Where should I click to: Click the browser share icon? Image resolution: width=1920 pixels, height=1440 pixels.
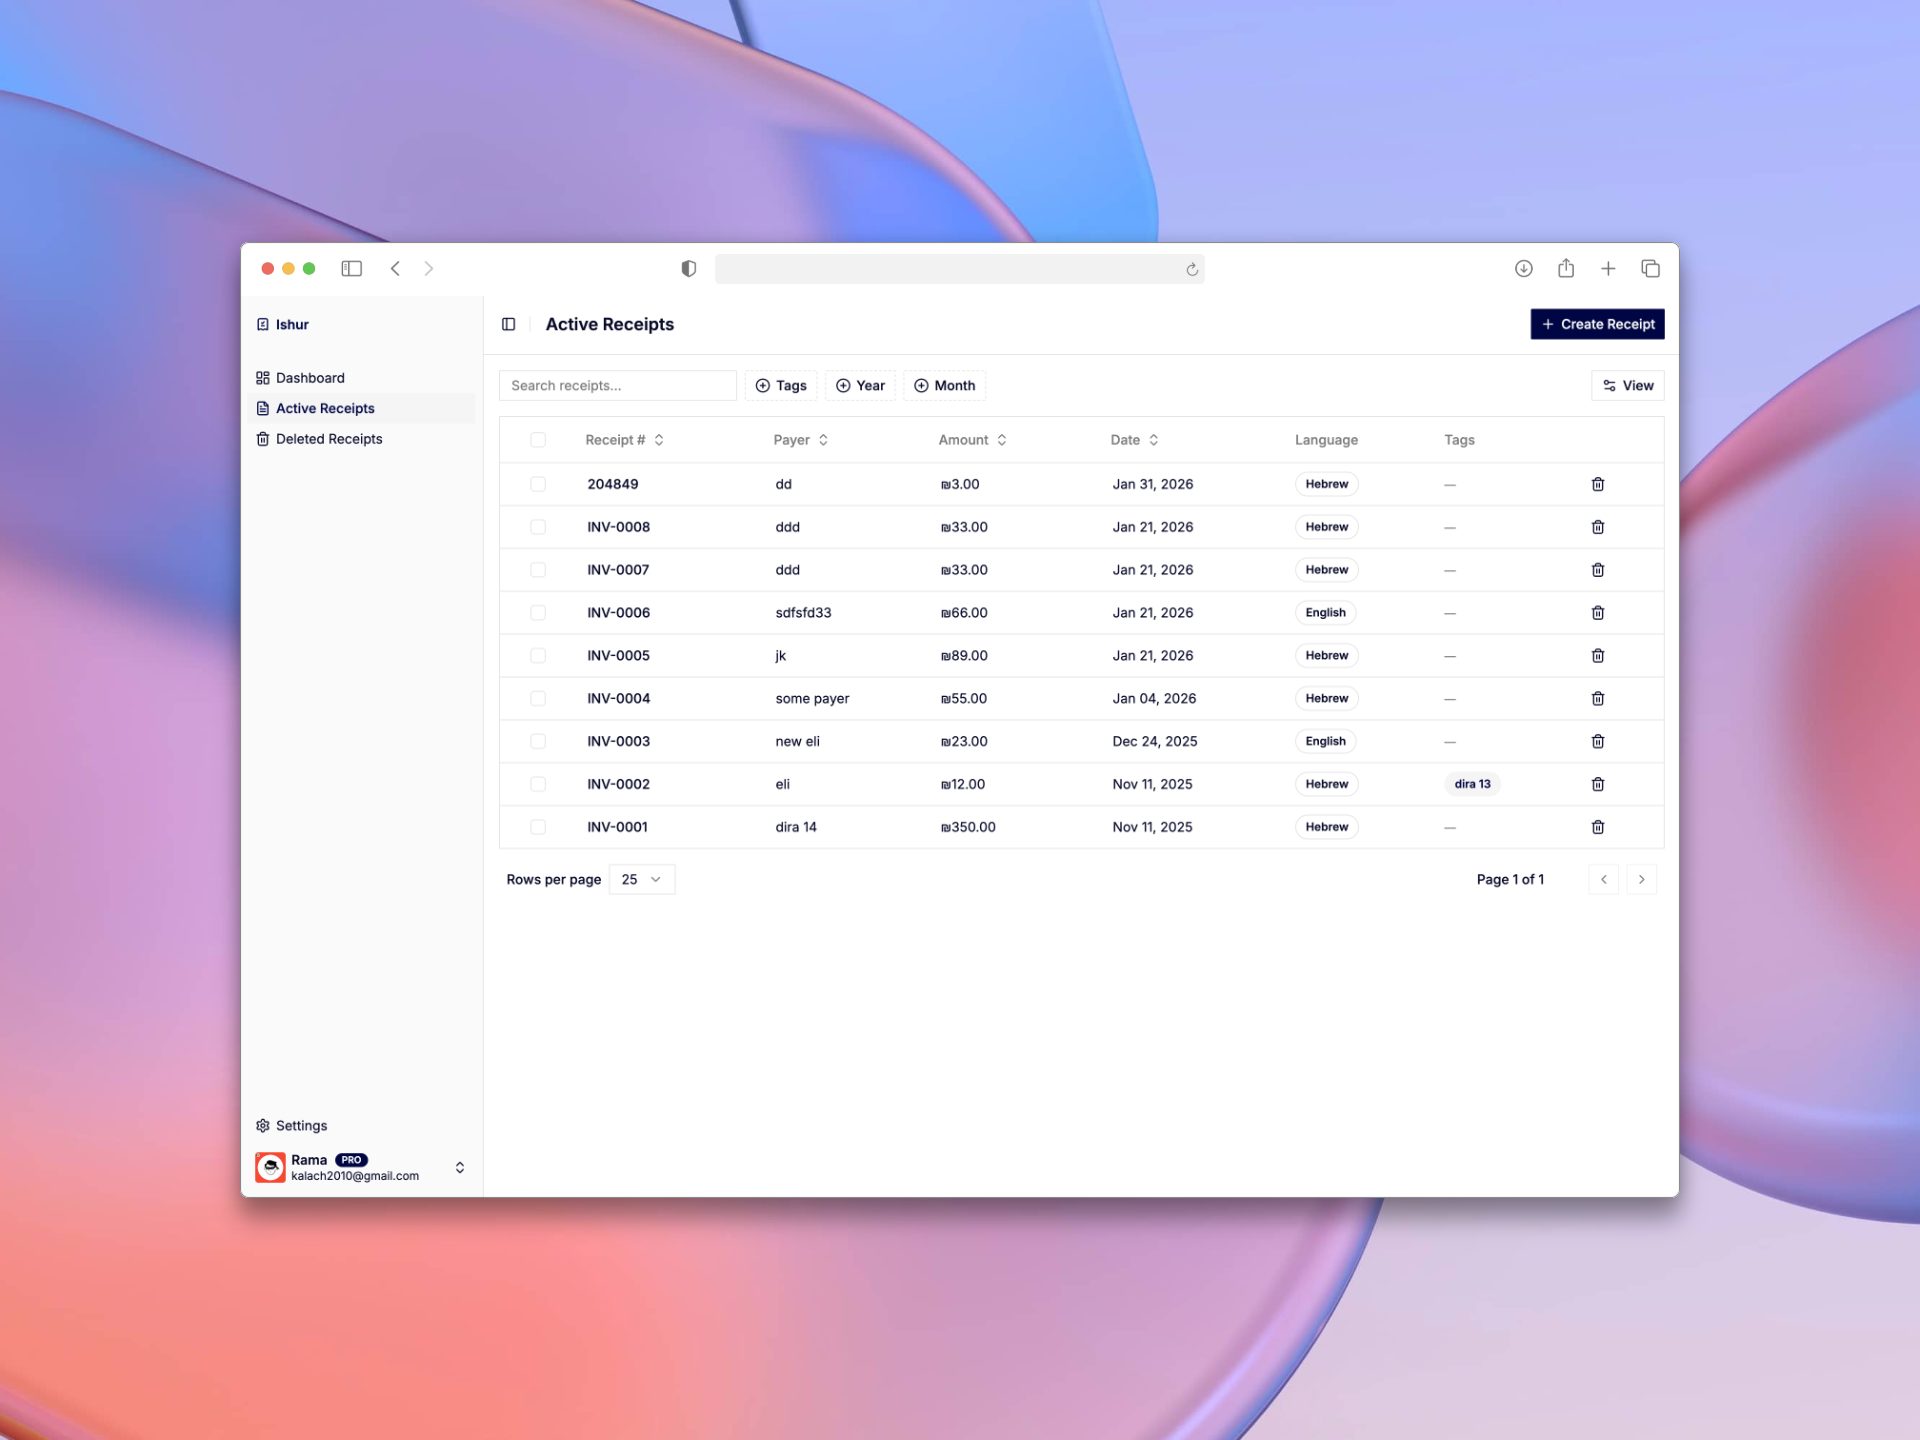click(x=1566, y=268)
